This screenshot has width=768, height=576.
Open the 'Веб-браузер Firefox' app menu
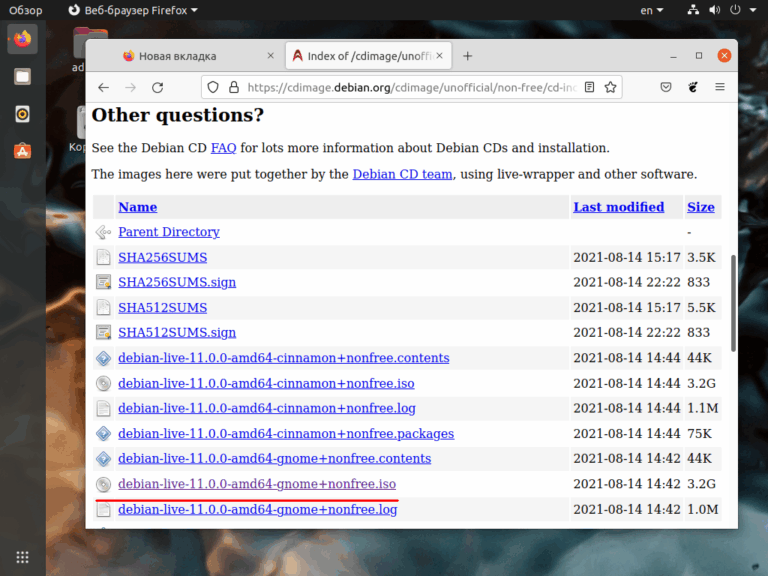tap(133, 10)
